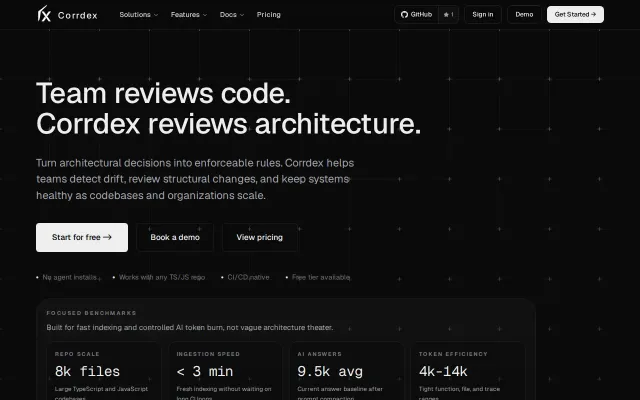Screen dimensions: 640x400
Task: Click the Corrdex brand name
Action: coord(78,16)
